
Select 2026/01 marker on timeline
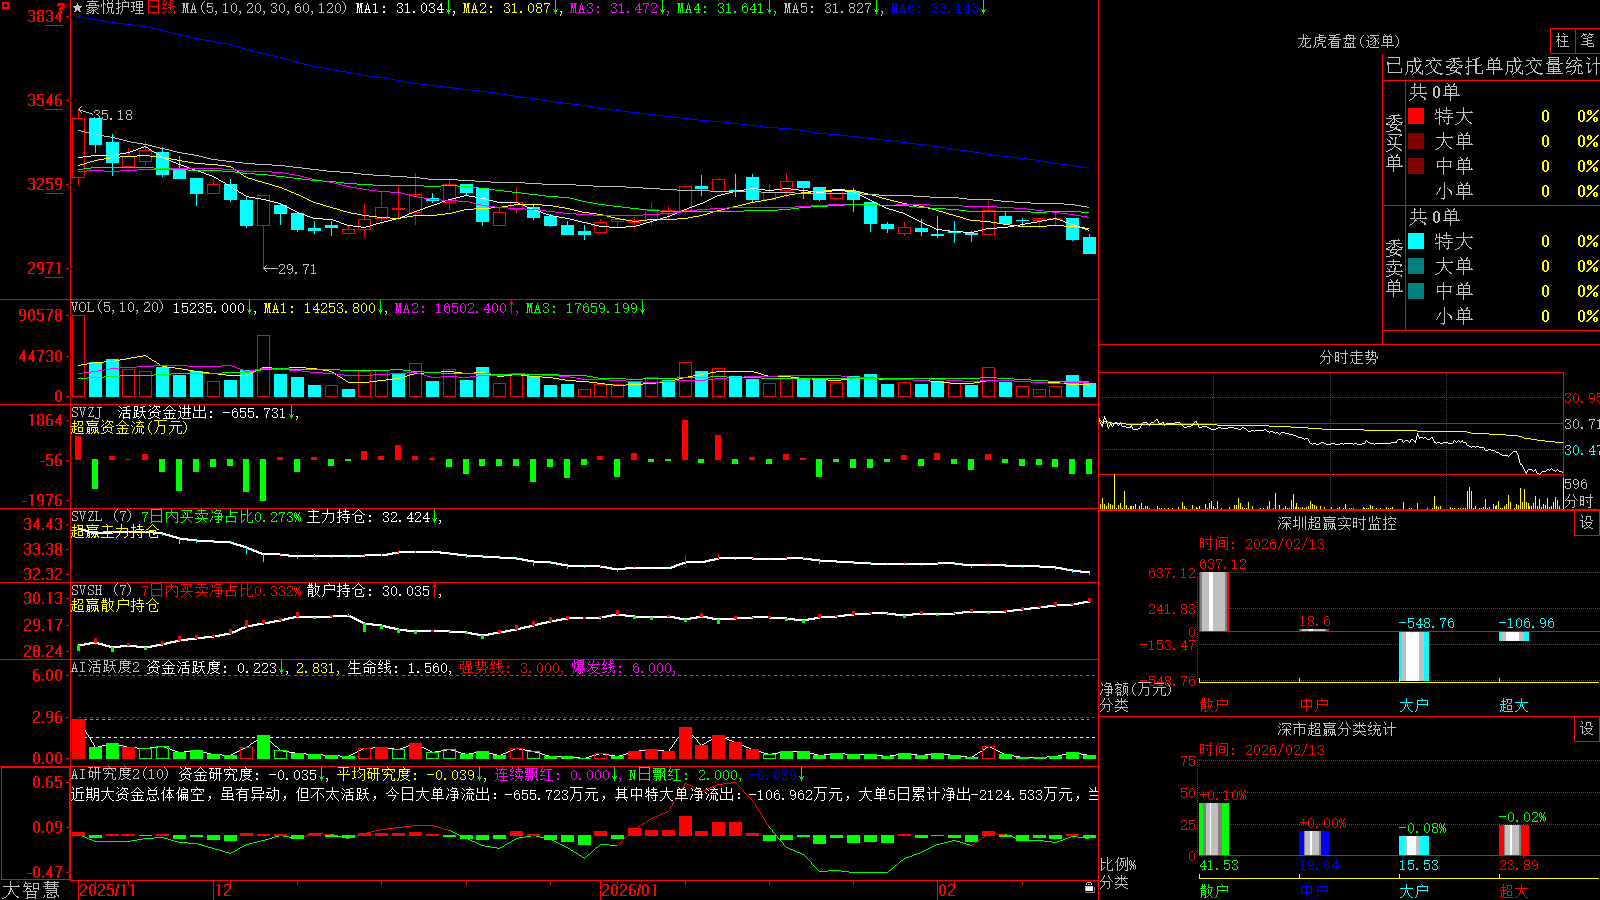630,890
